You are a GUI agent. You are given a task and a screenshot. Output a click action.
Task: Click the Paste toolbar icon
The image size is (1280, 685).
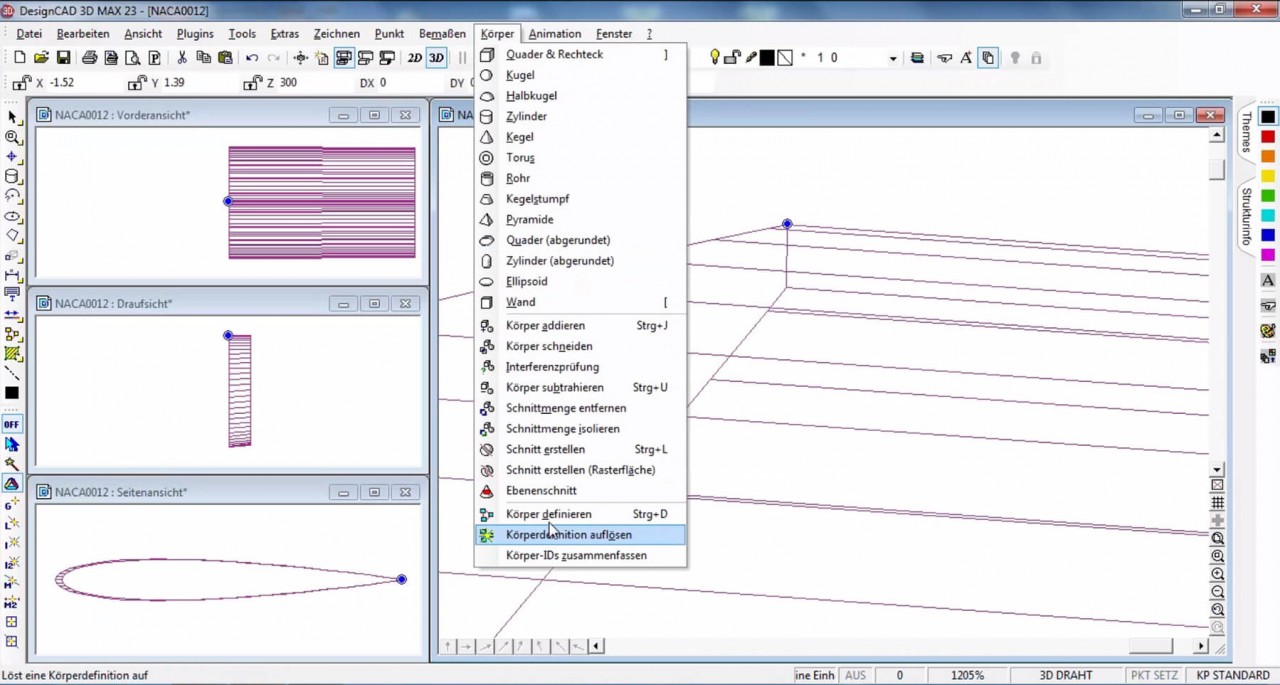(x=227, y=57)
